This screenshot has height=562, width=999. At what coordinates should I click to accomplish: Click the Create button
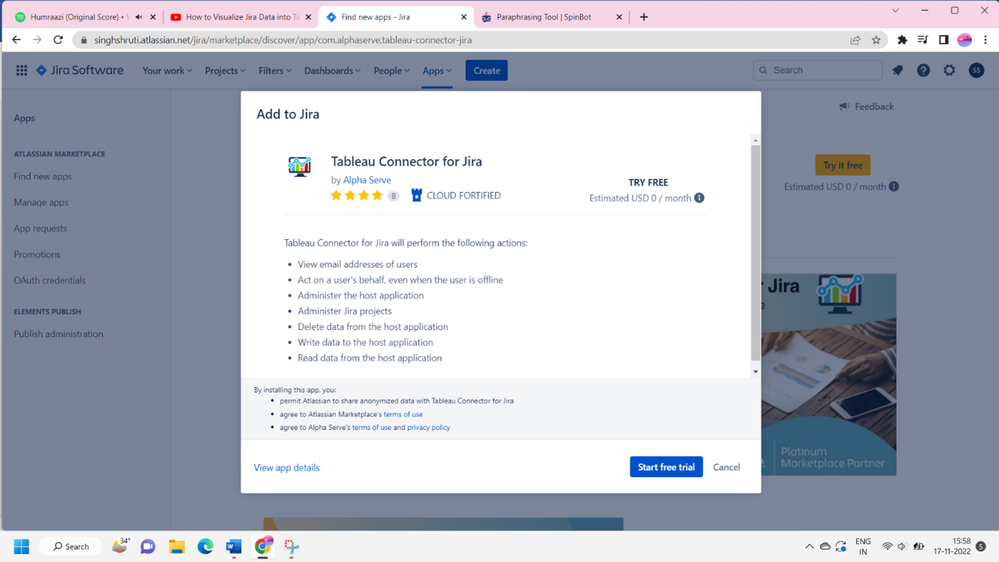pos(486,71)
